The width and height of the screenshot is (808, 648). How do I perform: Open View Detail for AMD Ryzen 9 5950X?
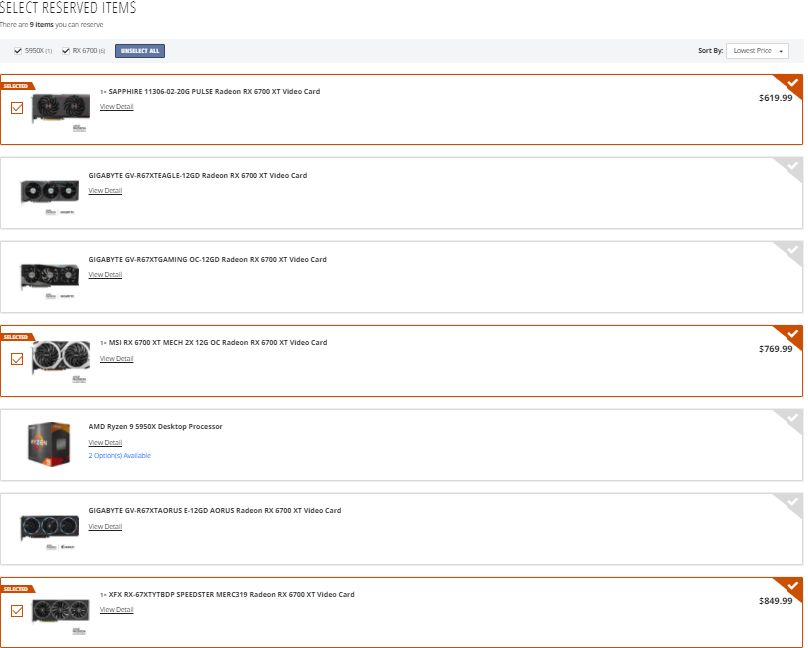coord(105,442)
